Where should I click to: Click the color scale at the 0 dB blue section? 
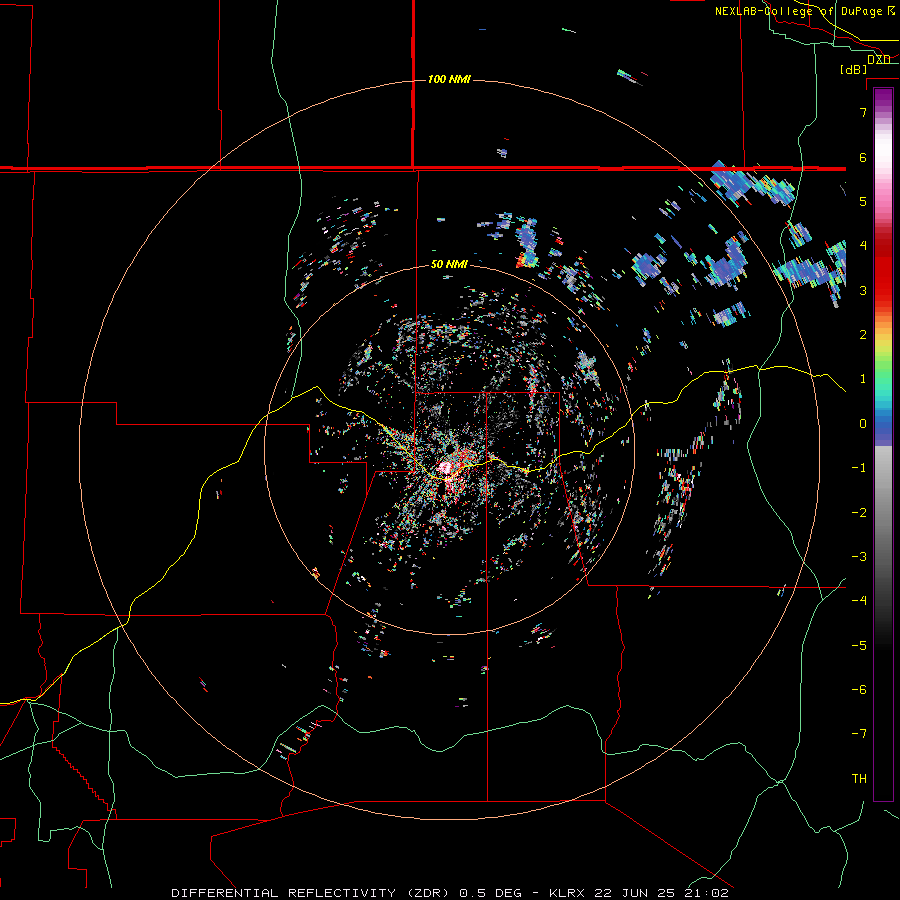tap(883, 424)
